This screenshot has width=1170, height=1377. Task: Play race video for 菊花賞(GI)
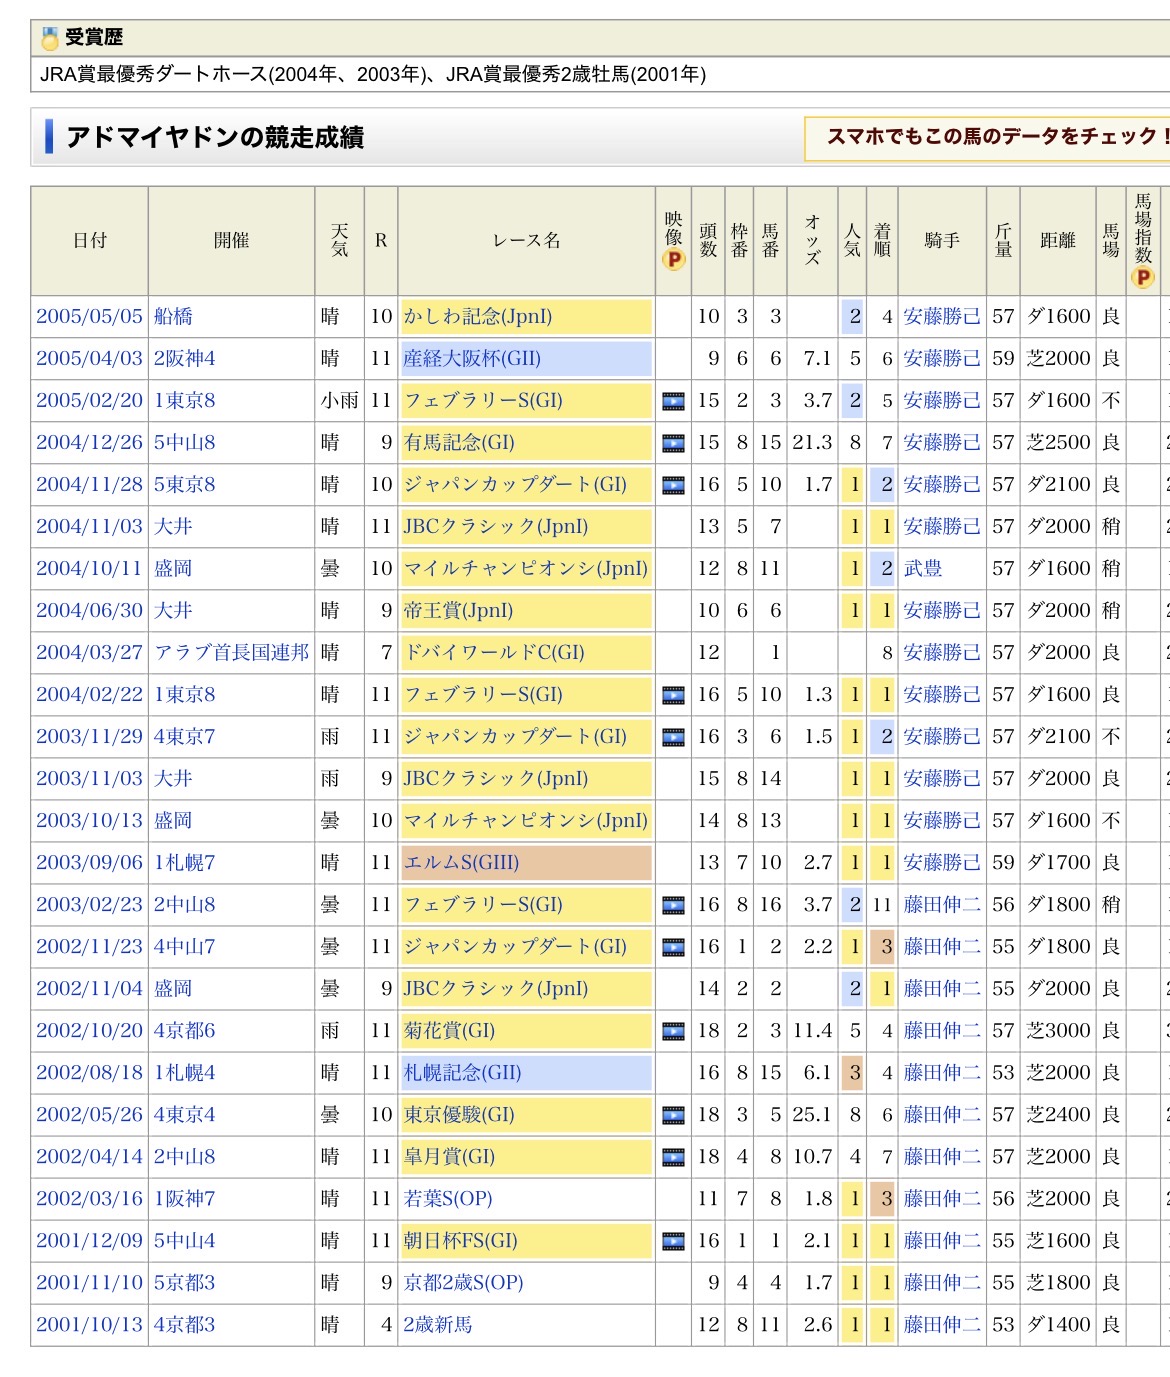(673, 1031)
